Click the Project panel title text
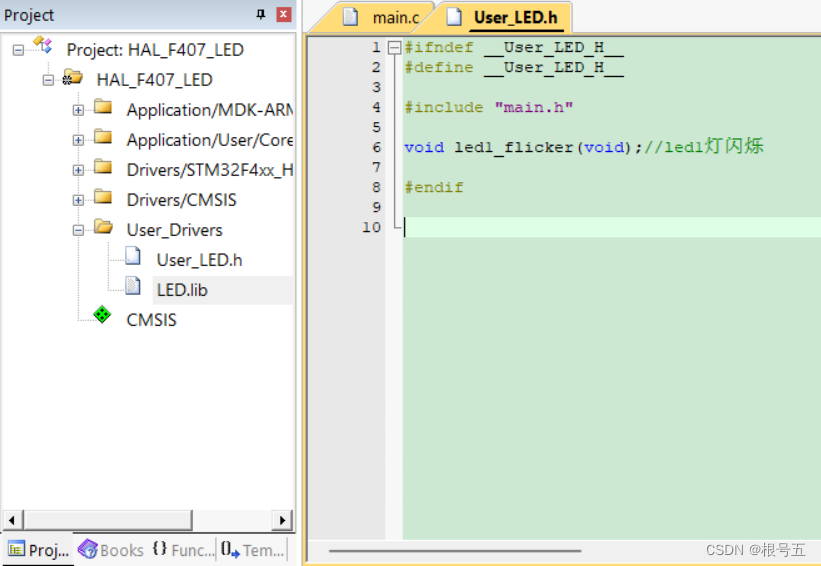Screen dimensions: 821x566 coord(29,15)
